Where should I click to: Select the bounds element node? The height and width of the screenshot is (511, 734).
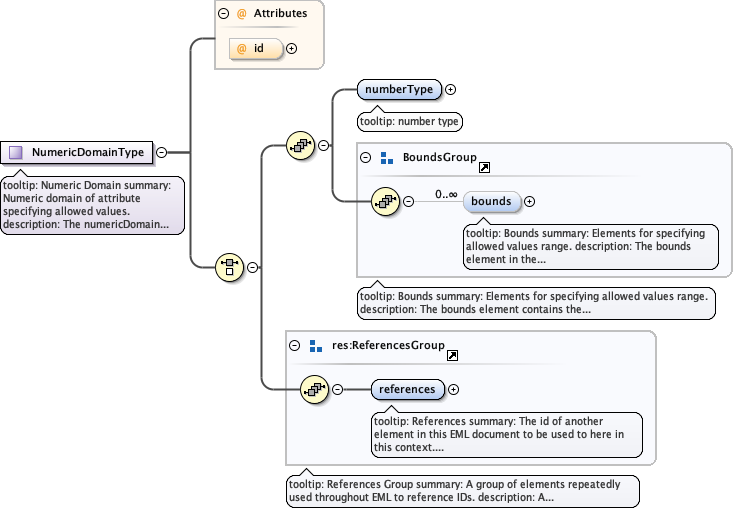point(491,201)
